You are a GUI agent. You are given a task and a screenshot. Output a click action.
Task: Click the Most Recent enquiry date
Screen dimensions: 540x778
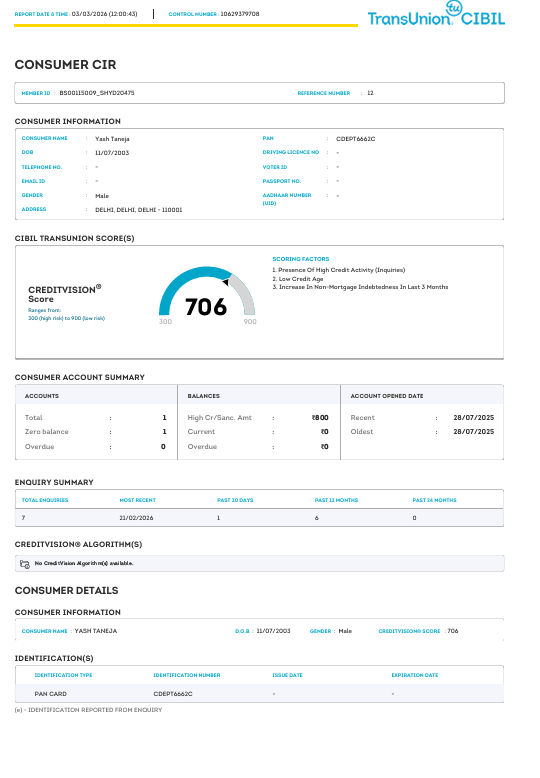(x=136, y=518)
